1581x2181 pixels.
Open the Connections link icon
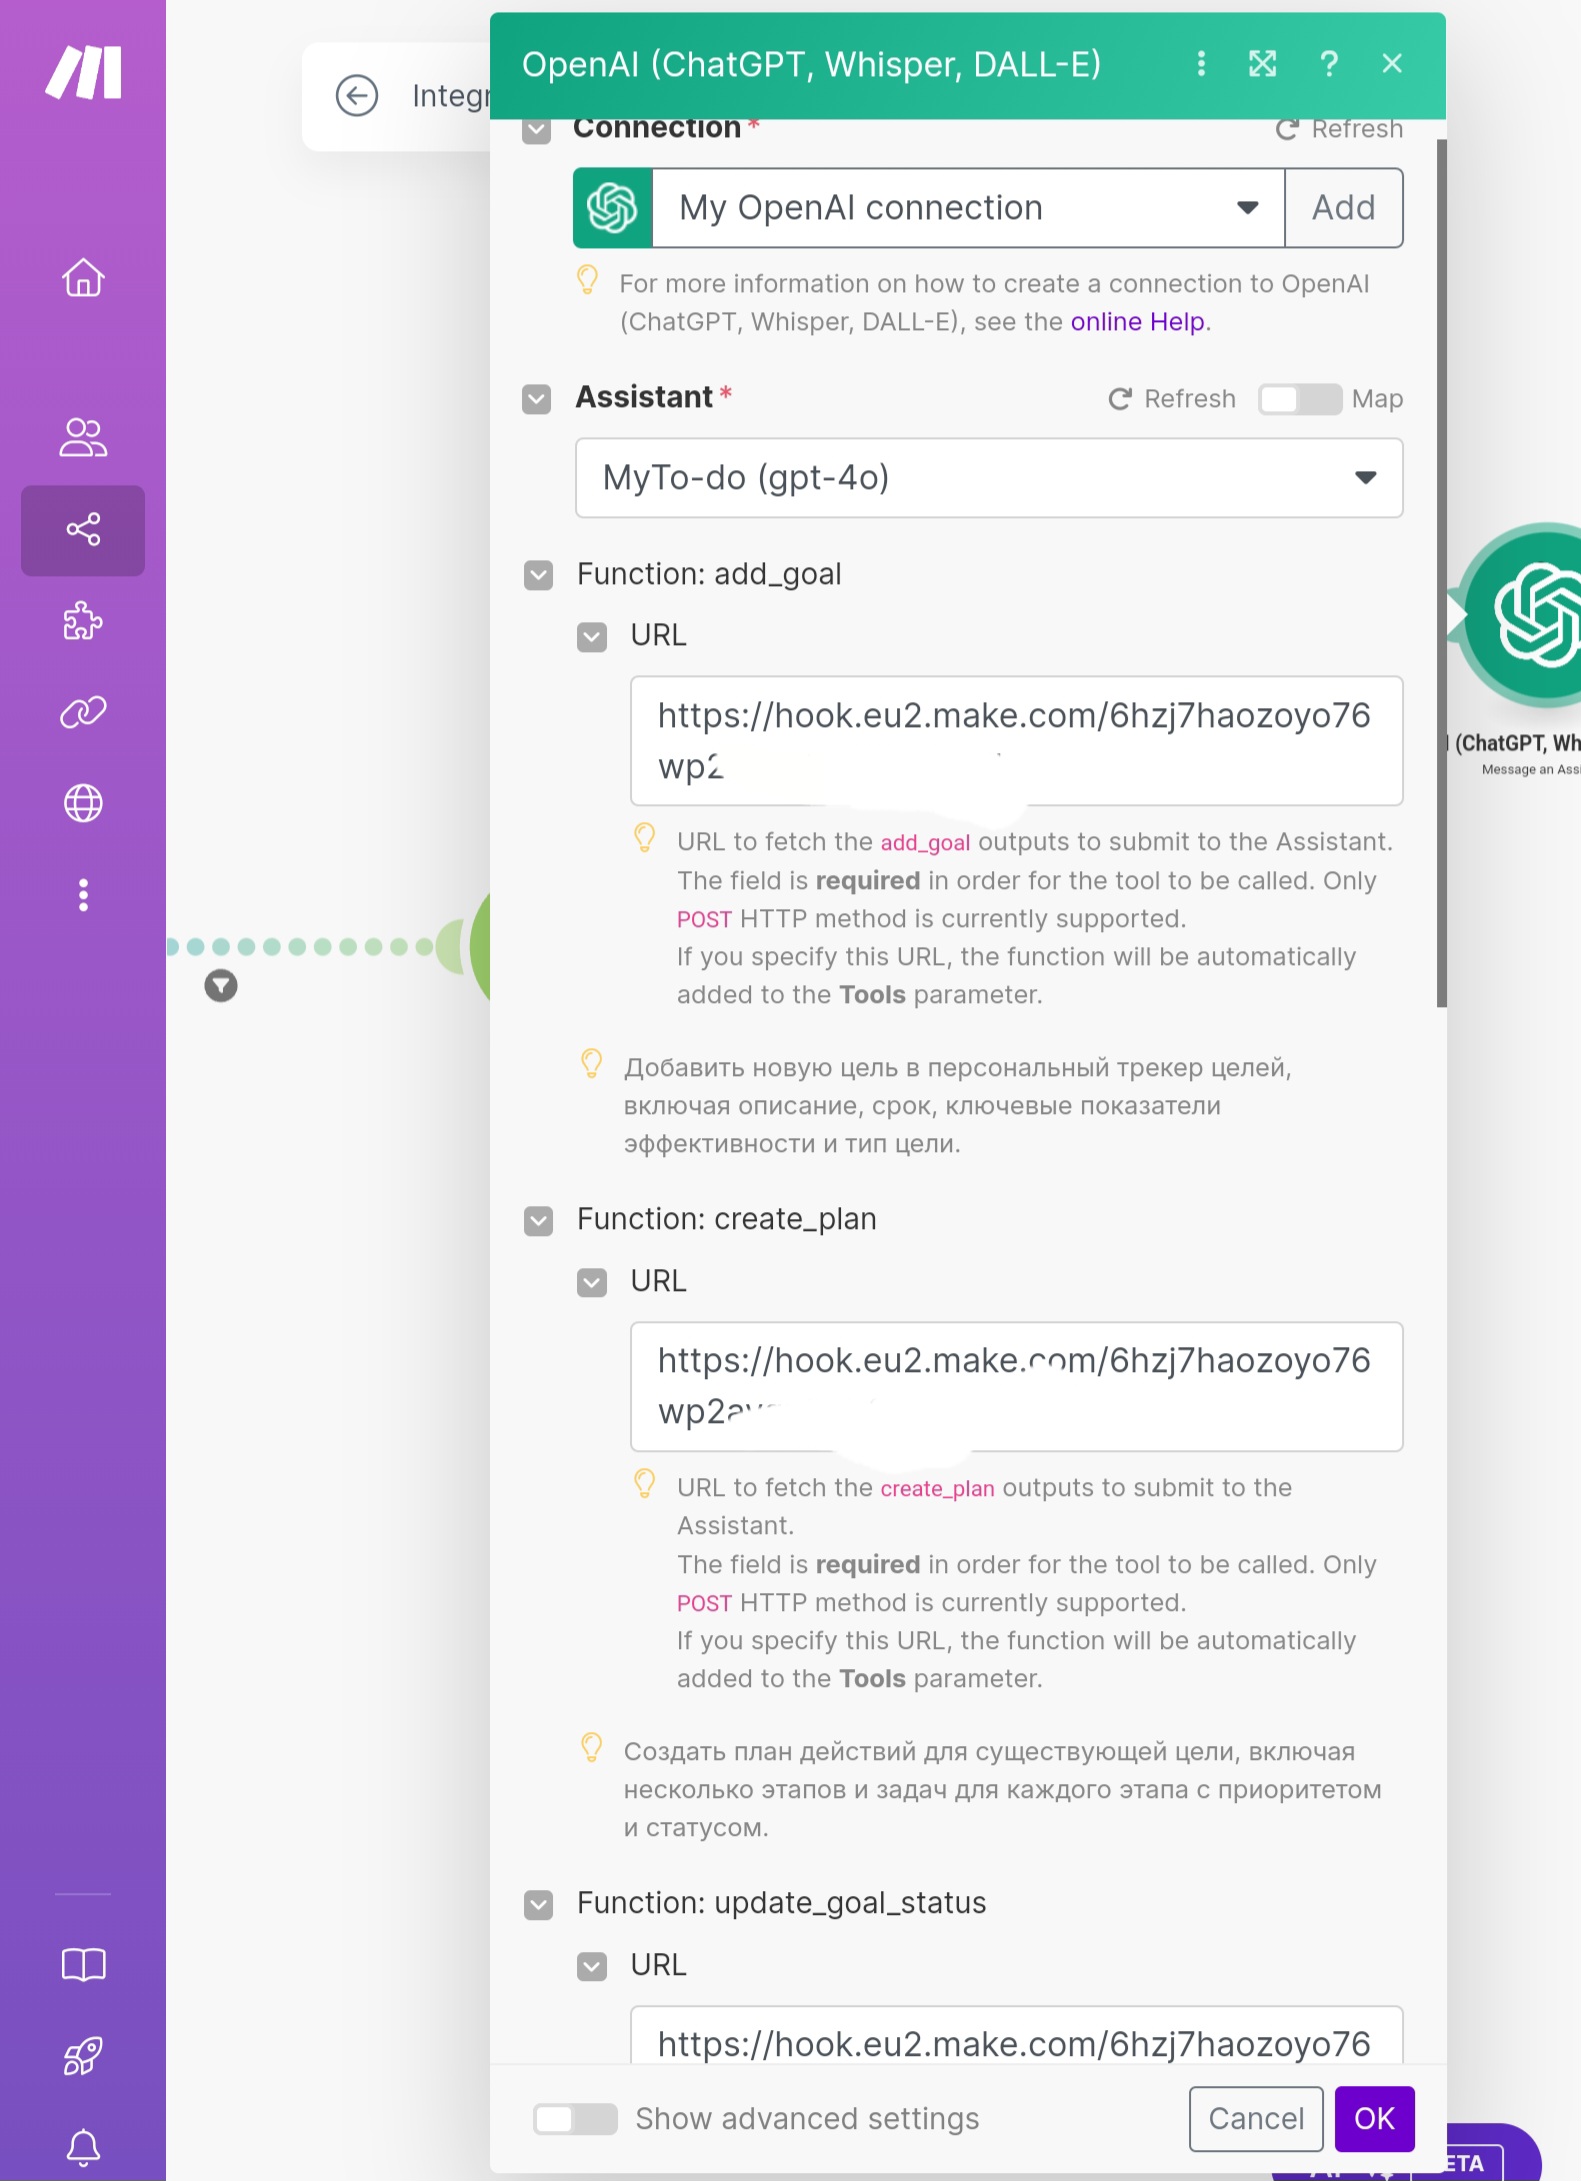(83, 712)
